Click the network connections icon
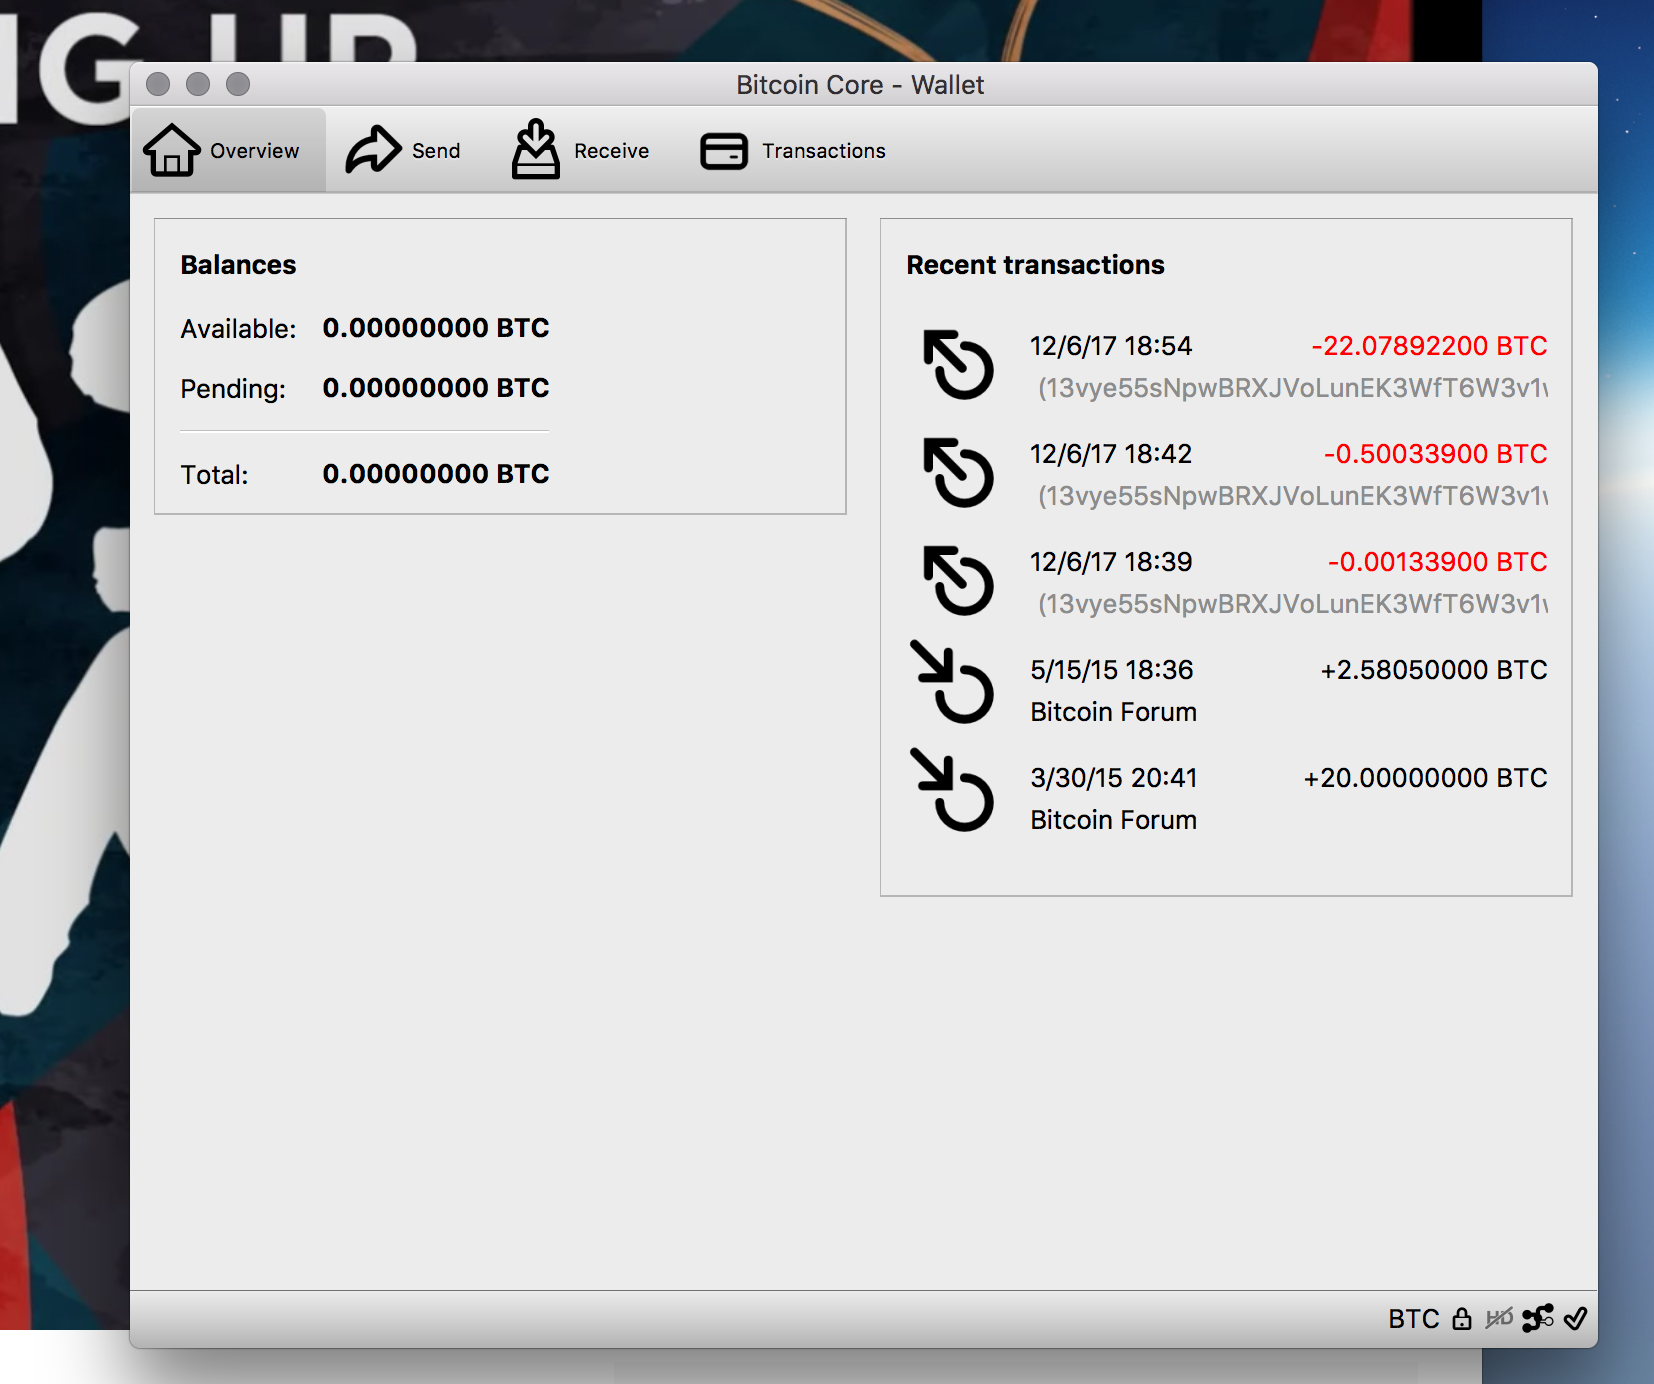Viewport: 1654px width, 1384px height. point(1538,1318)
